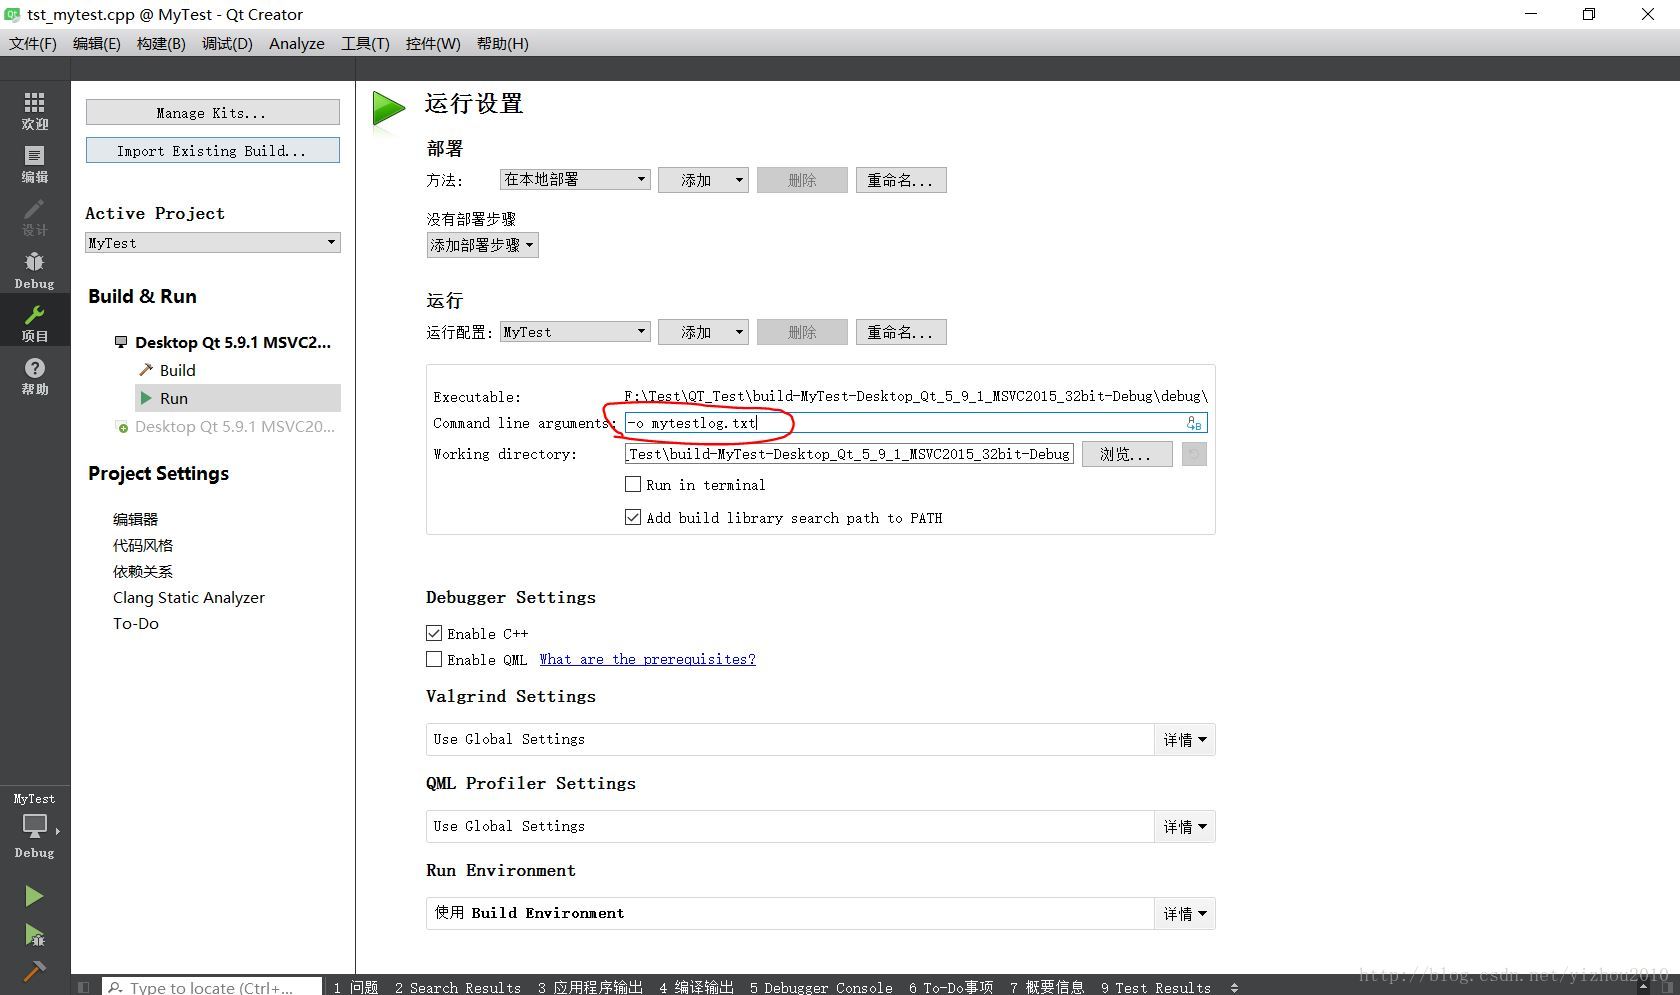Open the 帮助(H) menu
This screenshot has width=1680, height=995.
tap(503, 43)
